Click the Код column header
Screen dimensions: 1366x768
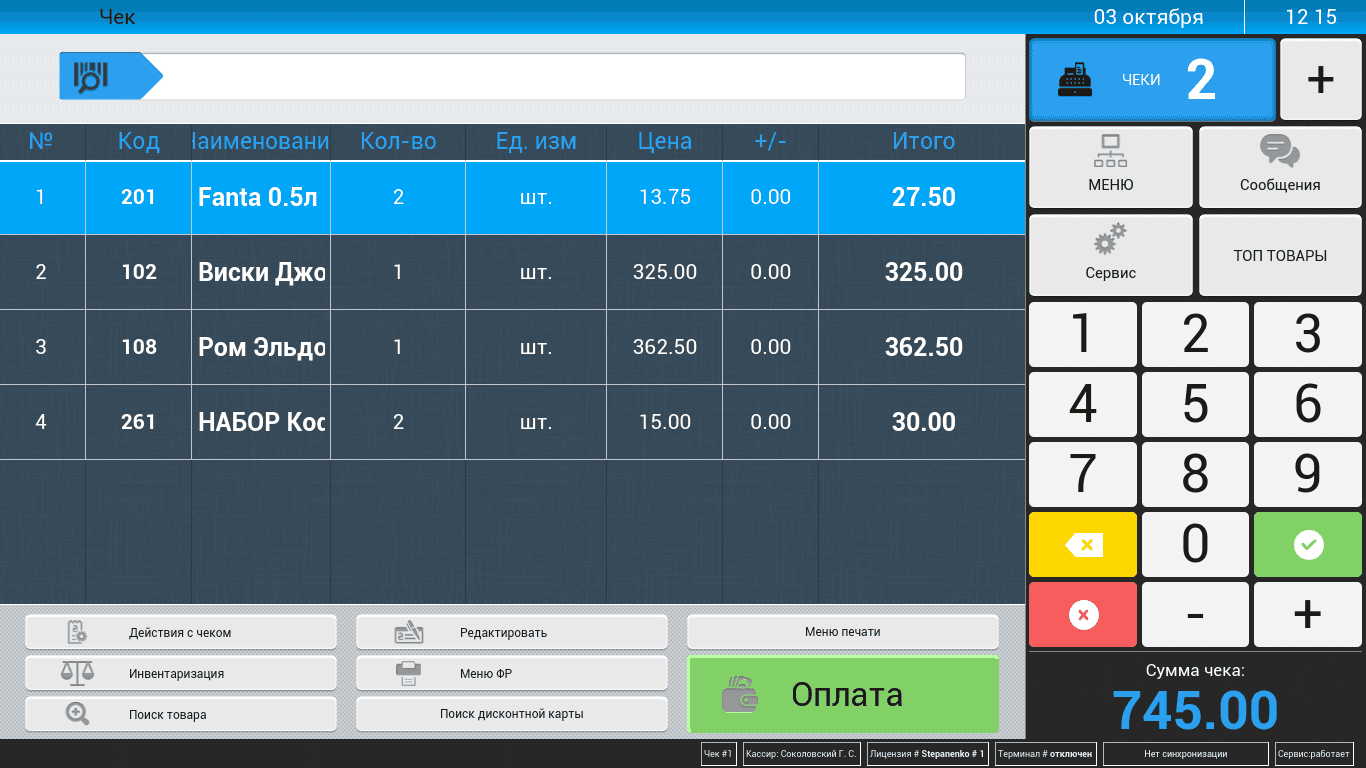coord(138,142)
